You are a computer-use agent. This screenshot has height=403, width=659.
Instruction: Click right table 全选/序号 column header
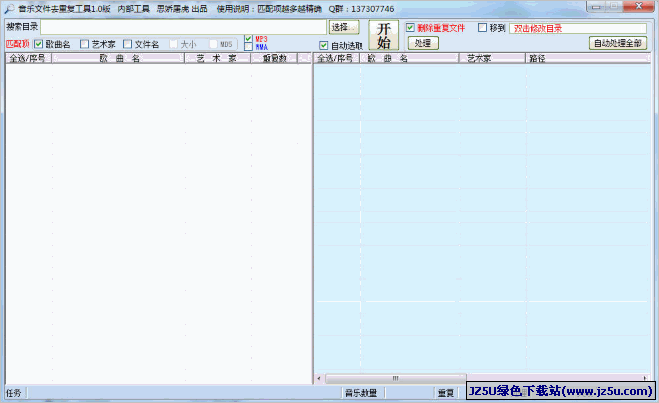click(x=337, y=58)
